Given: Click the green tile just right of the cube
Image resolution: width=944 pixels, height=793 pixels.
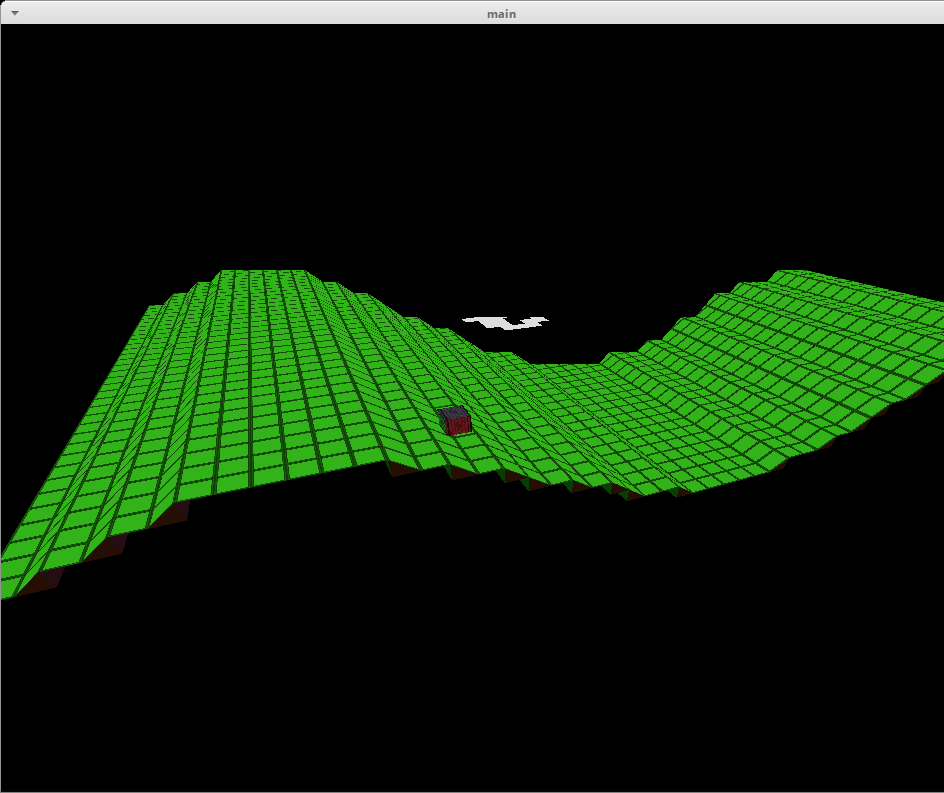Looking at the screenshot, I should click(490, 425).
